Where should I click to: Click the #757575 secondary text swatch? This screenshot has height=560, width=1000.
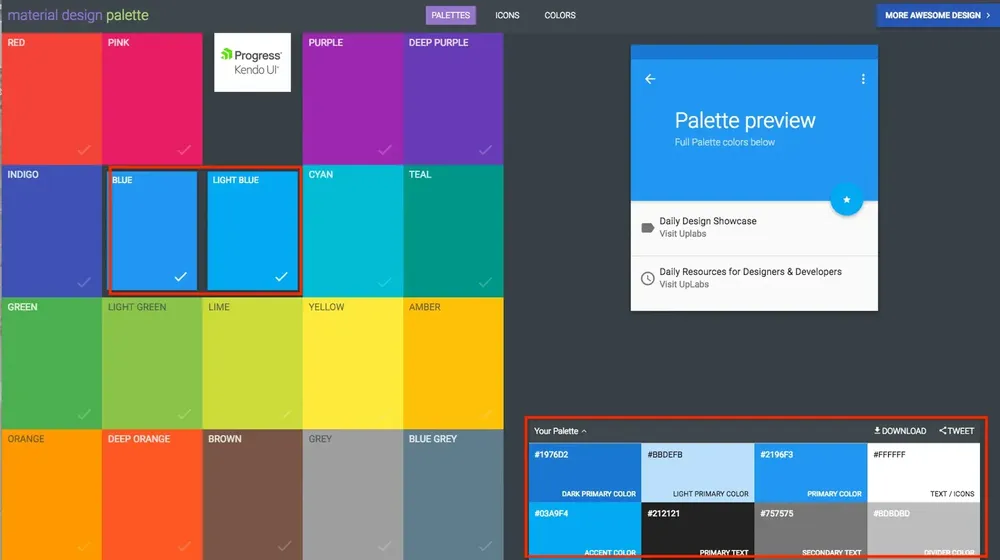pyautogui.click(x=811, y=530)
